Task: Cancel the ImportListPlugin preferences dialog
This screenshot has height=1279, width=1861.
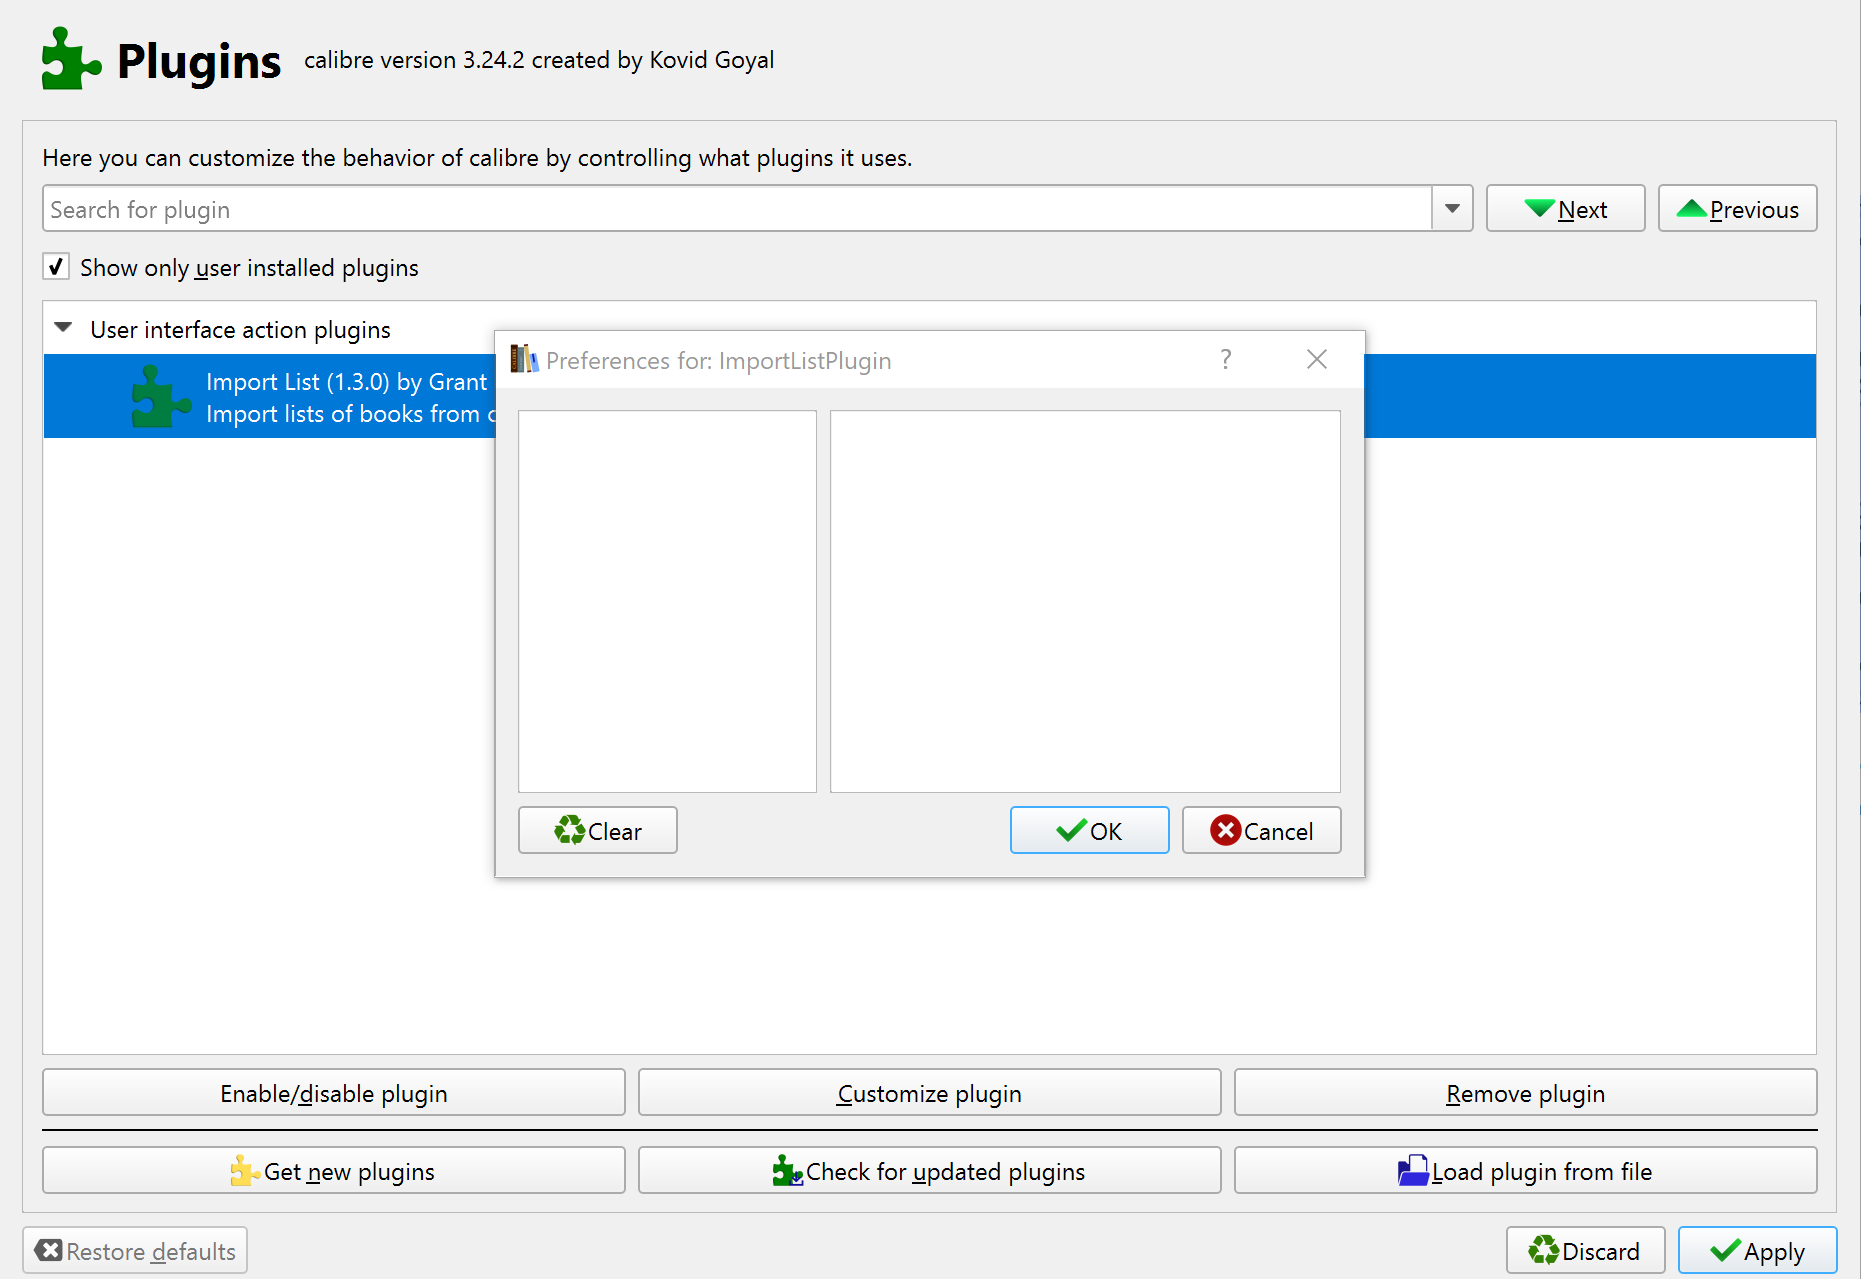Action: (1261, 830)
